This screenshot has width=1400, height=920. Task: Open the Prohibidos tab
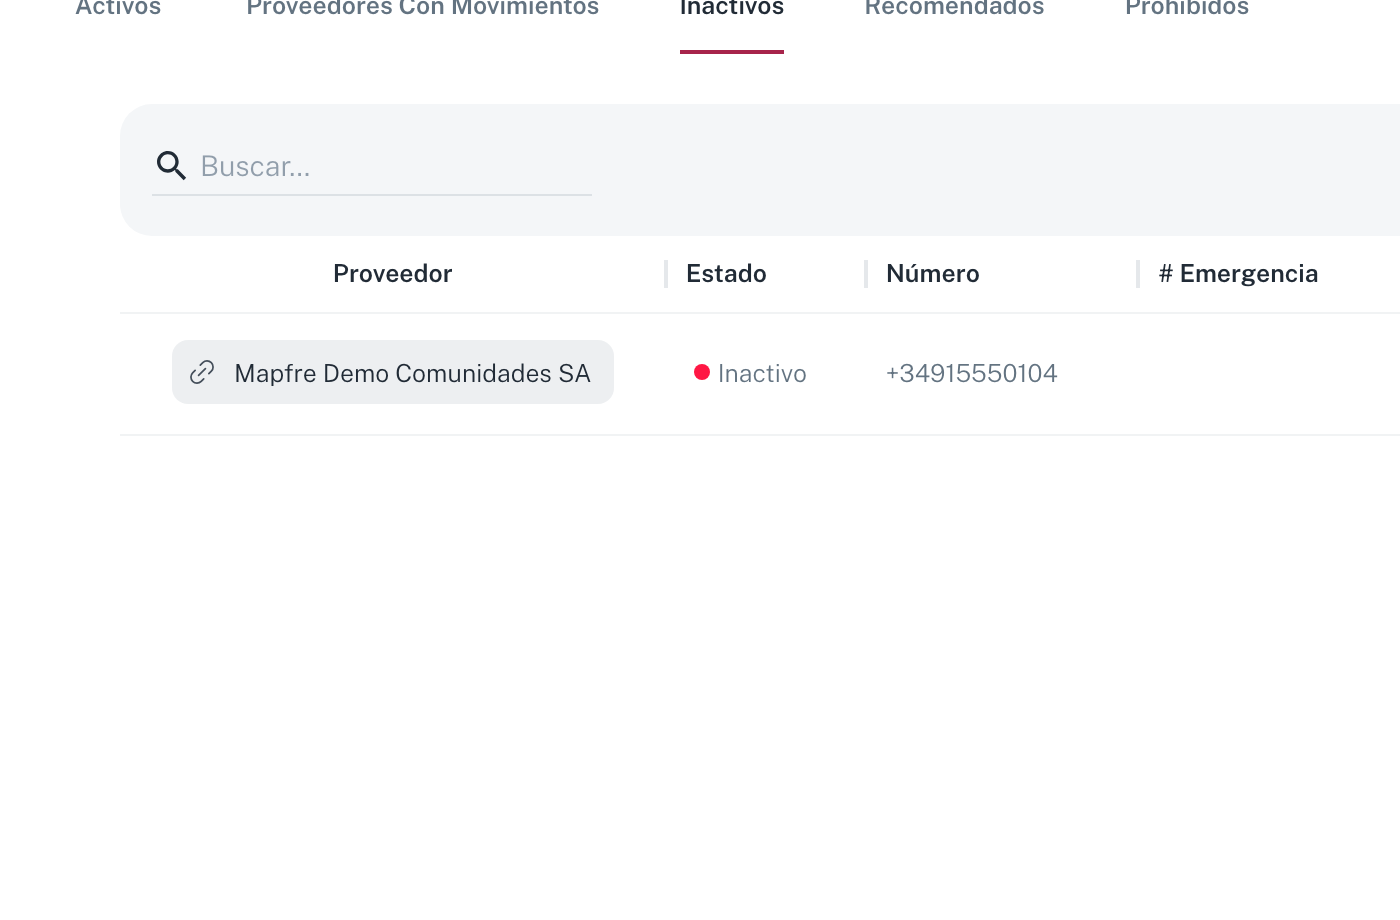click(x=1187, y=8)
